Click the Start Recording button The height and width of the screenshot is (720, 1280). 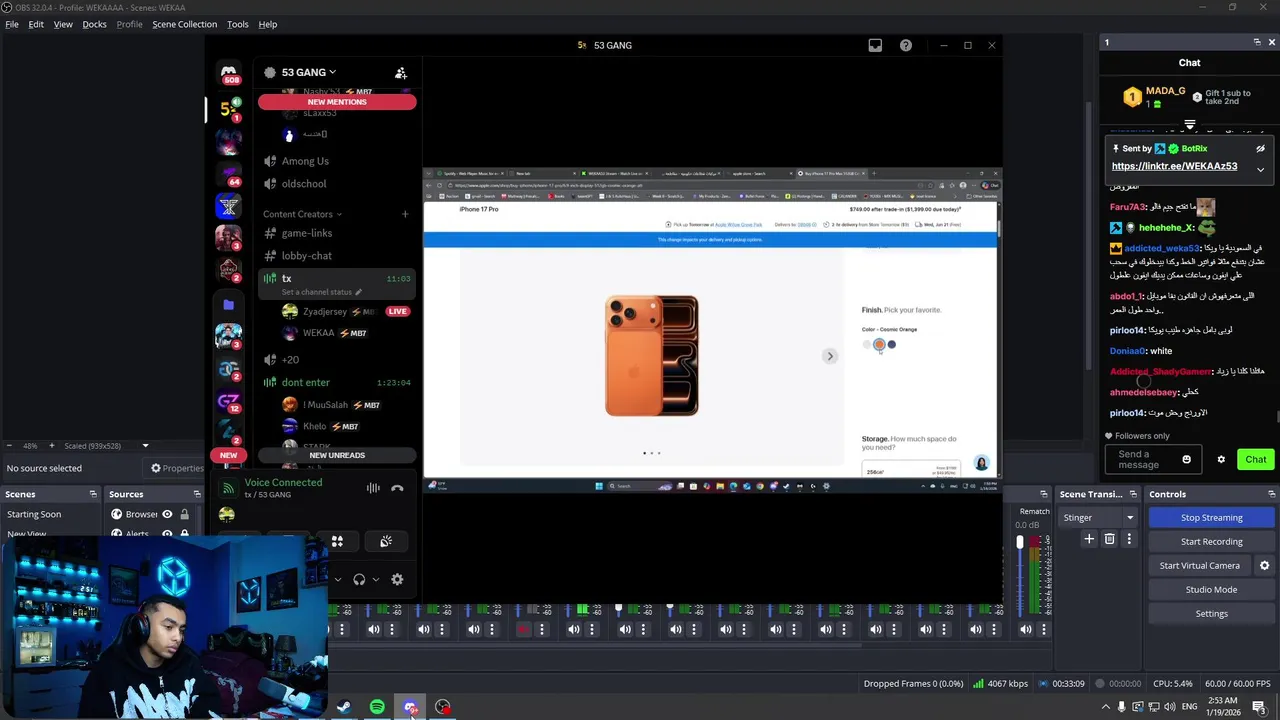pyautogui.click(x=1211, y=542)
